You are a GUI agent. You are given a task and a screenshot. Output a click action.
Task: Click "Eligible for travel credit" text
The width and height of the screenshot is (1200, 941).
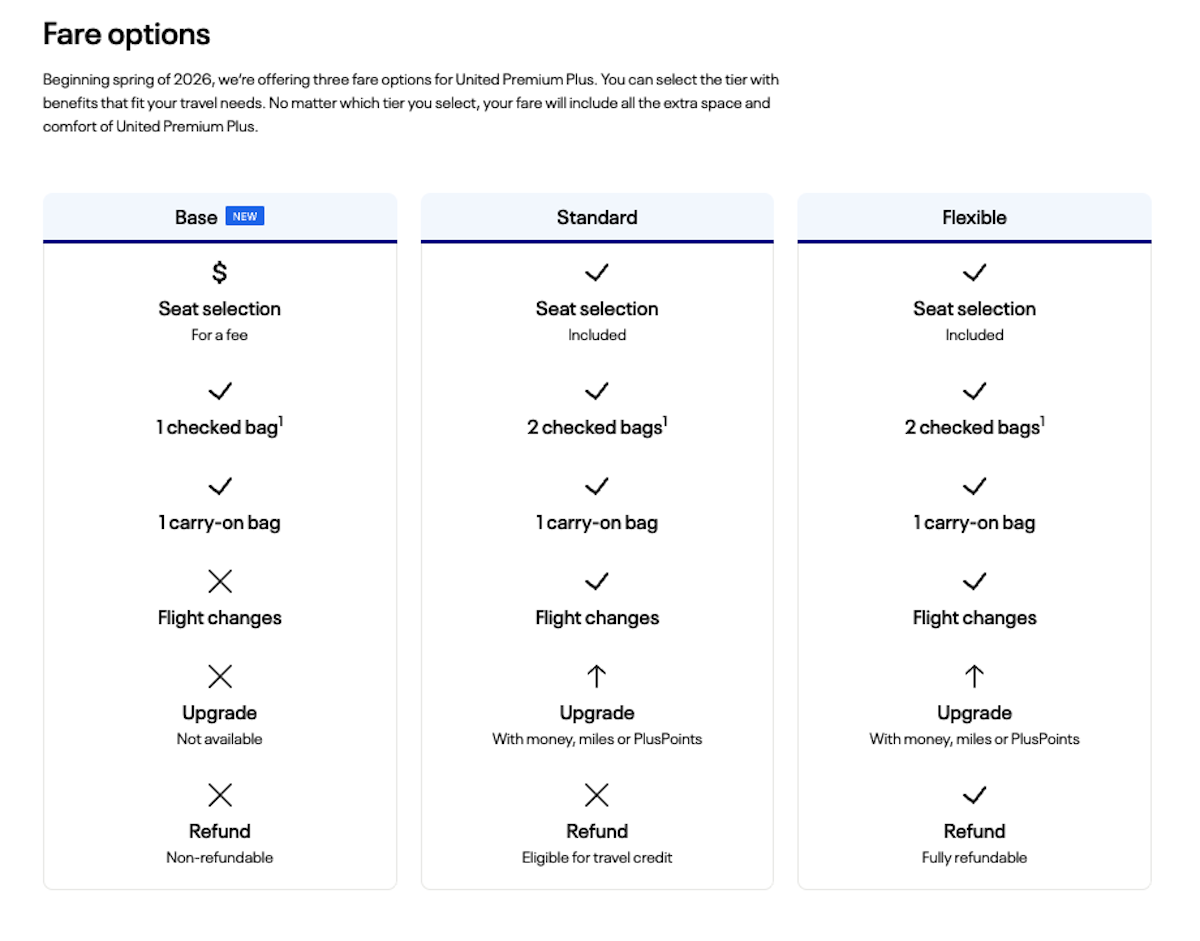coord(597,858)
